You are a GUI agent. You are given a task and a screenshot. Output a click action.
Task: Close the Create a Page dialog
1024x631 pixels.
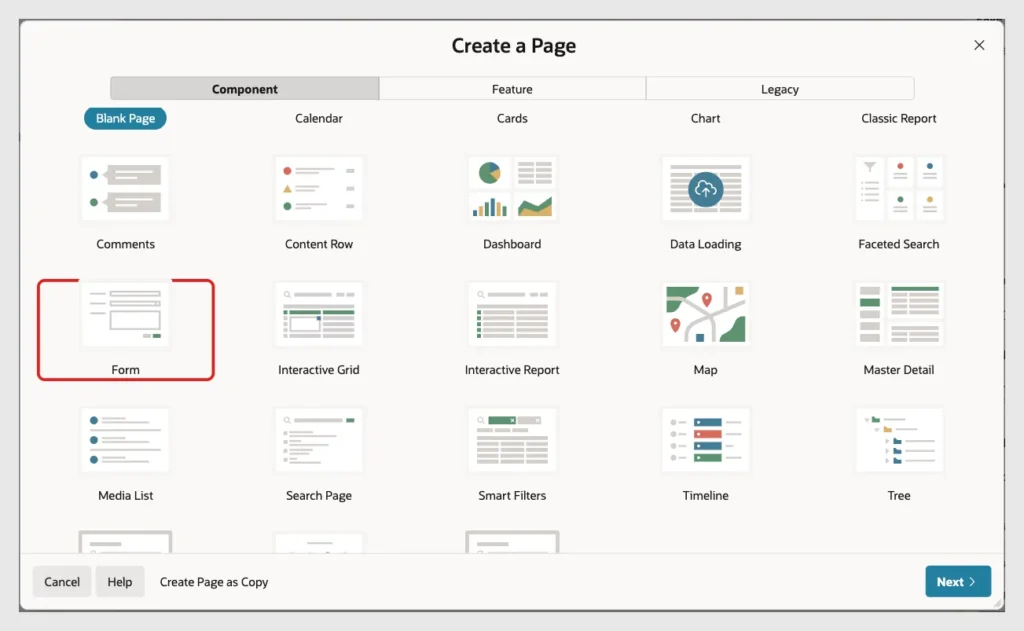click(x=979, y=45)
